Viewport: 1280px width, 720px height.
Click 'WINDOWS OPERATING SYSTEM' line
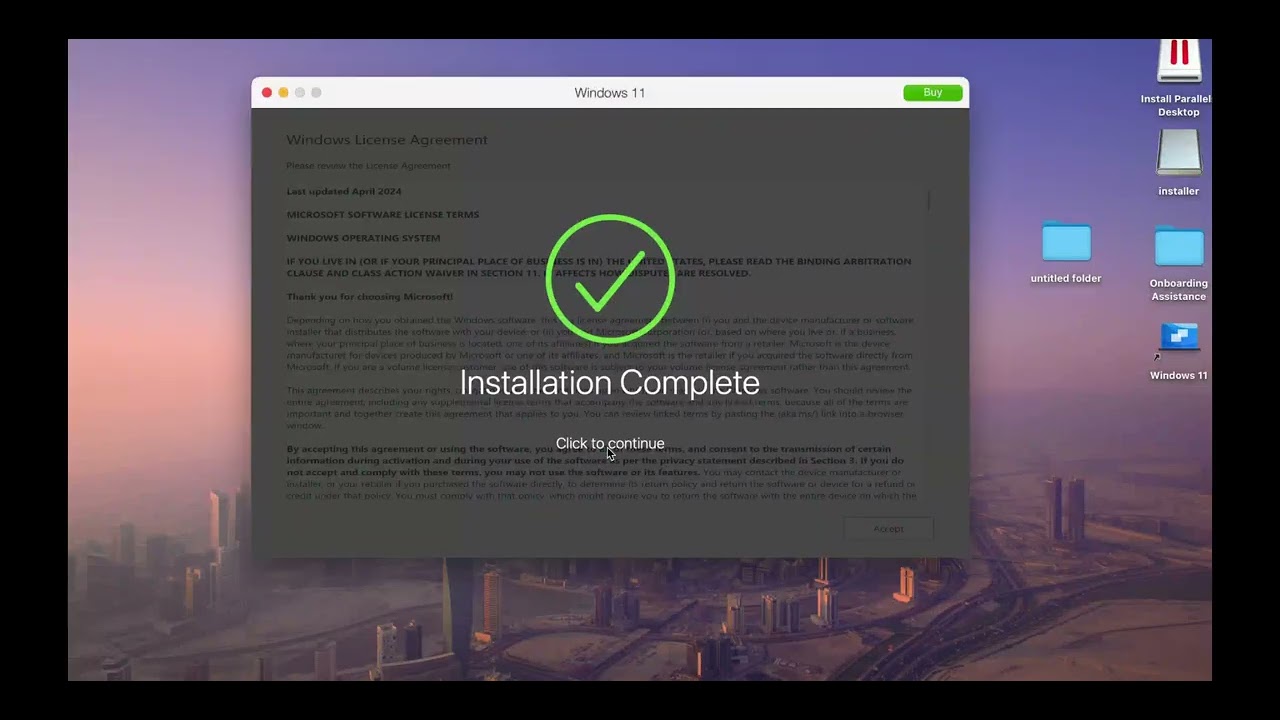click(363, 238)
